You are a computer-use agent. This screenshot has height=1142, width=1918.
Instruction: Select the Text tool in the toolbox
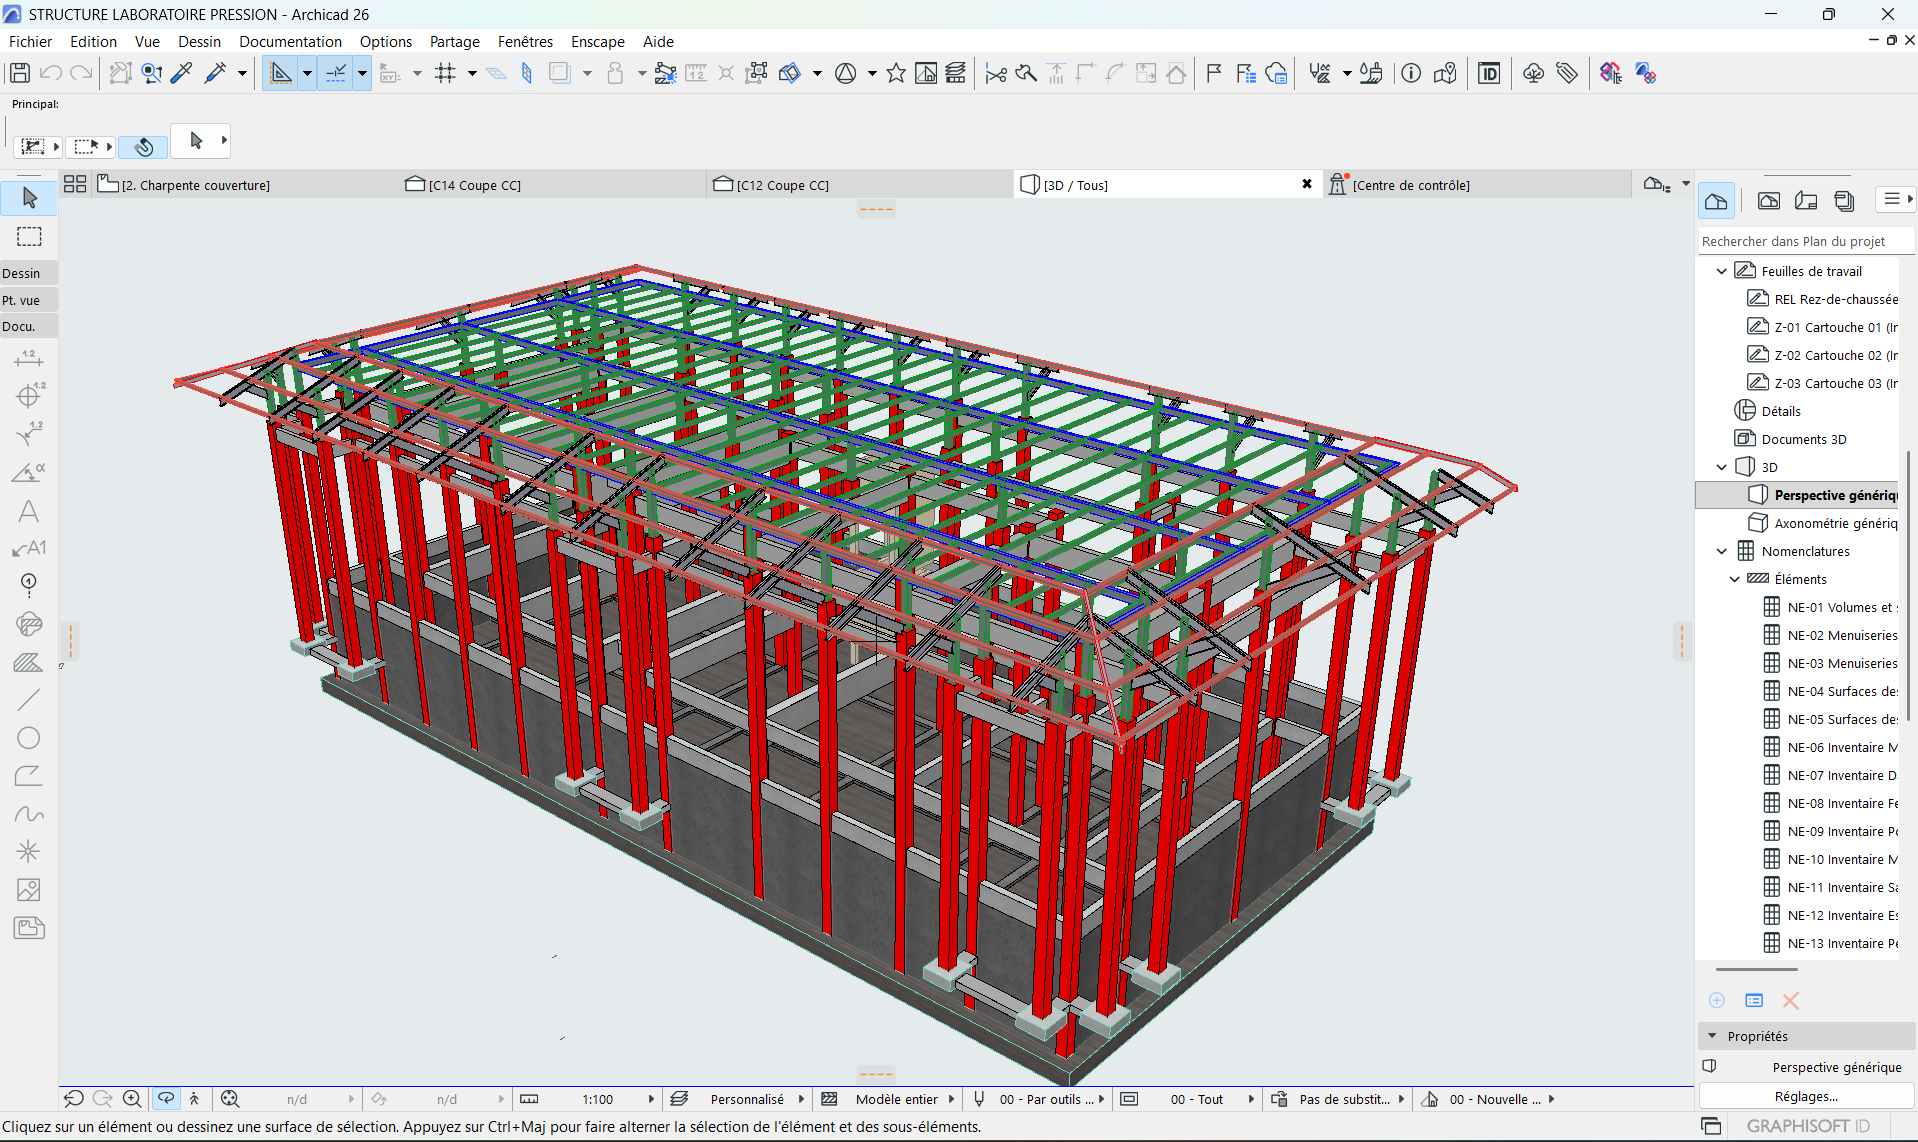coord(28,512)
